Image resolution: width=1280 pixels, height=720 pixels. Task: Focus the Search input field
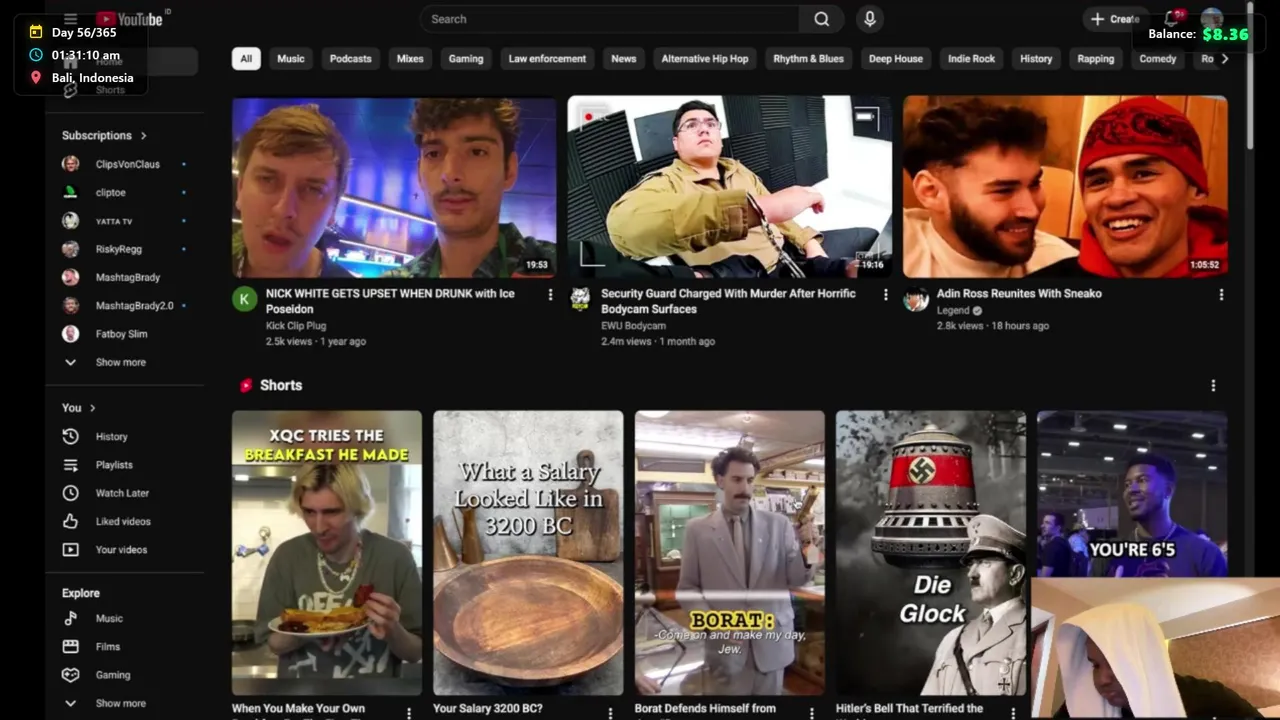coord(610,19)
